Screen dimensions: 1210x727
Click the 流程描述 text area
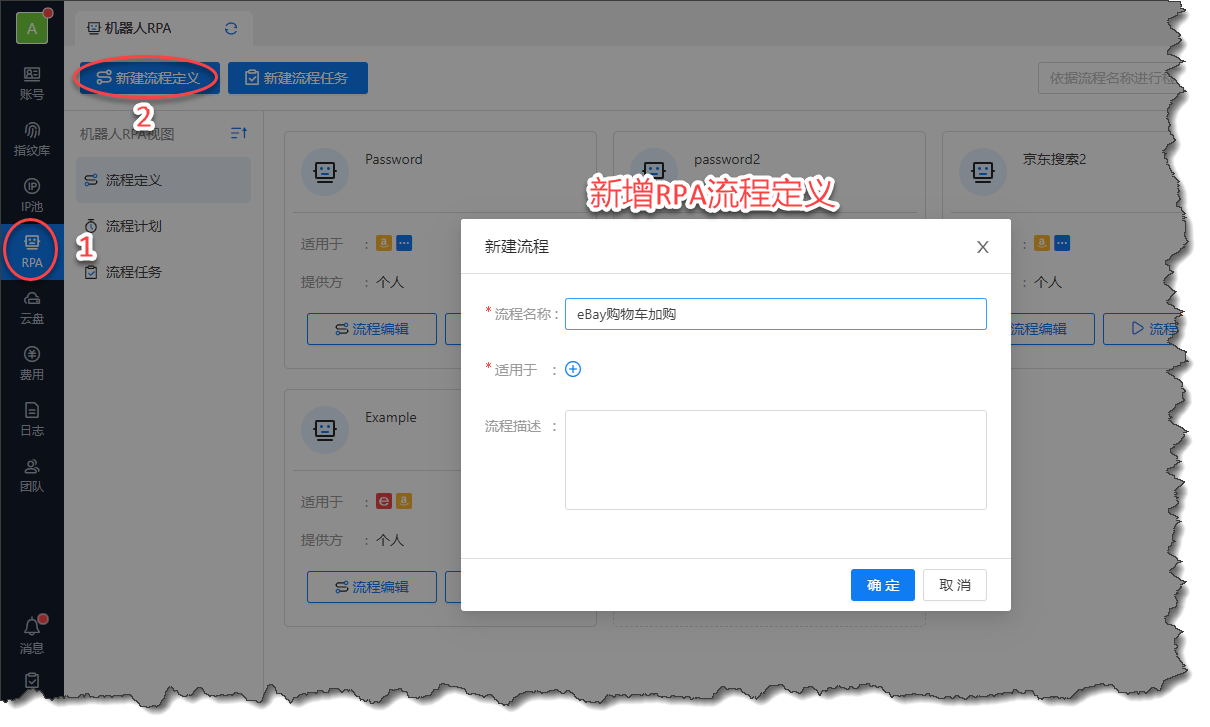click(x=776, y=460)
